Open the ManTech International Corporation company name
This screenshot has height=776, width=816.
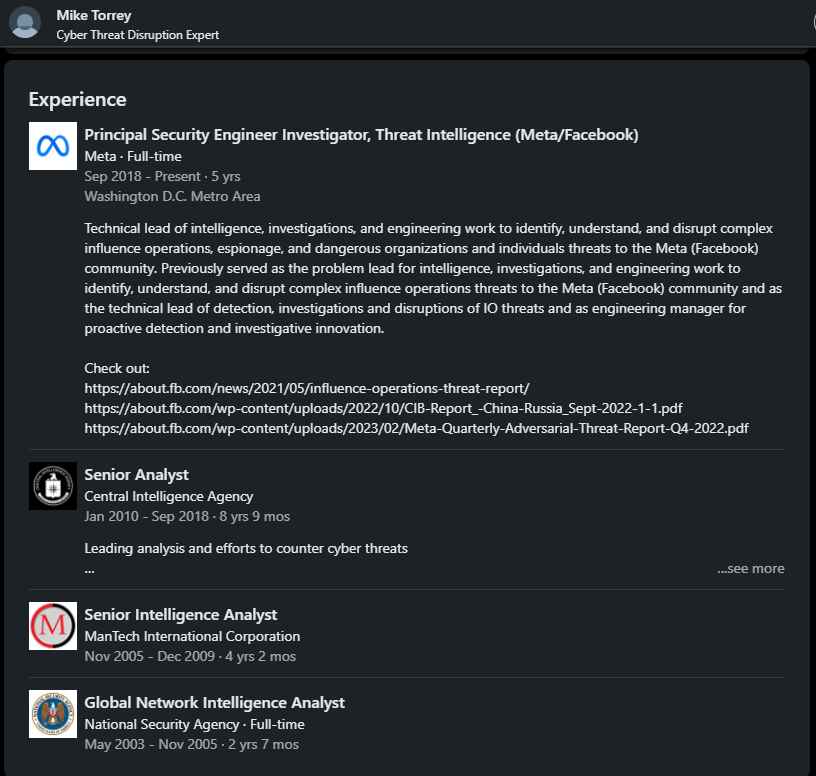[192, 636]
